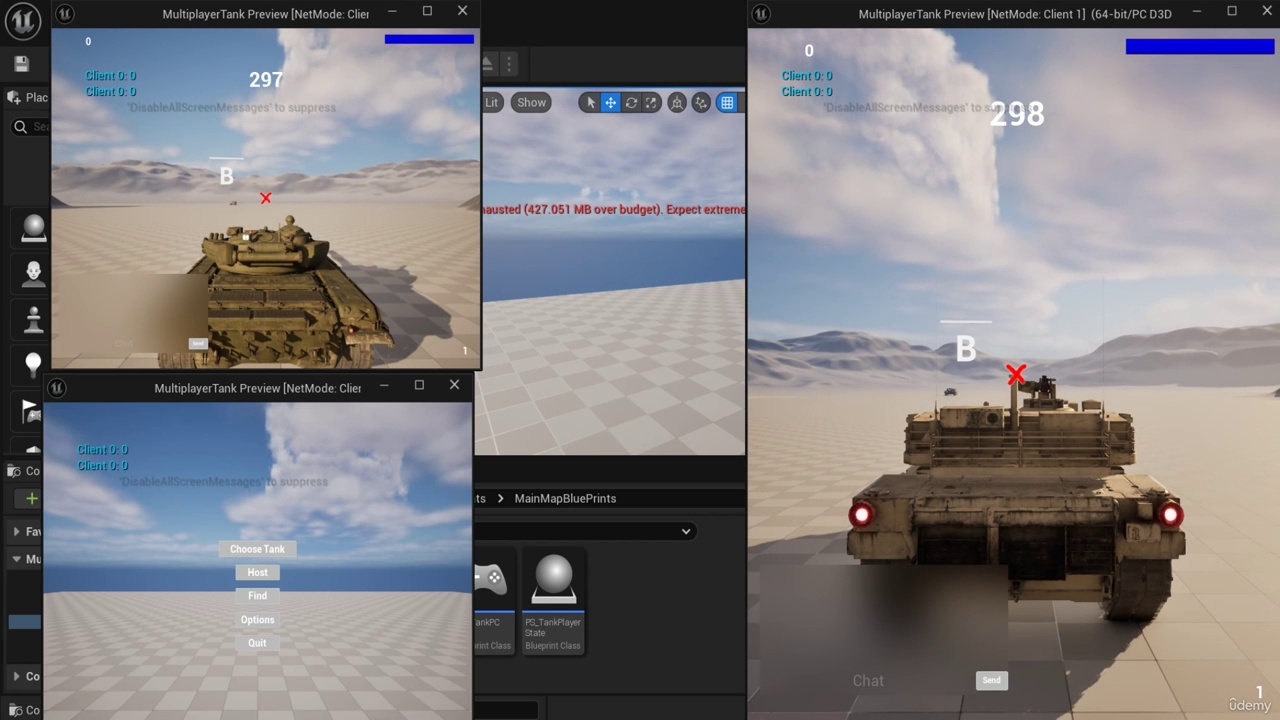
Task: Open the Lit view mode menu
Action: pyautogui.click(x=492, y=102)
